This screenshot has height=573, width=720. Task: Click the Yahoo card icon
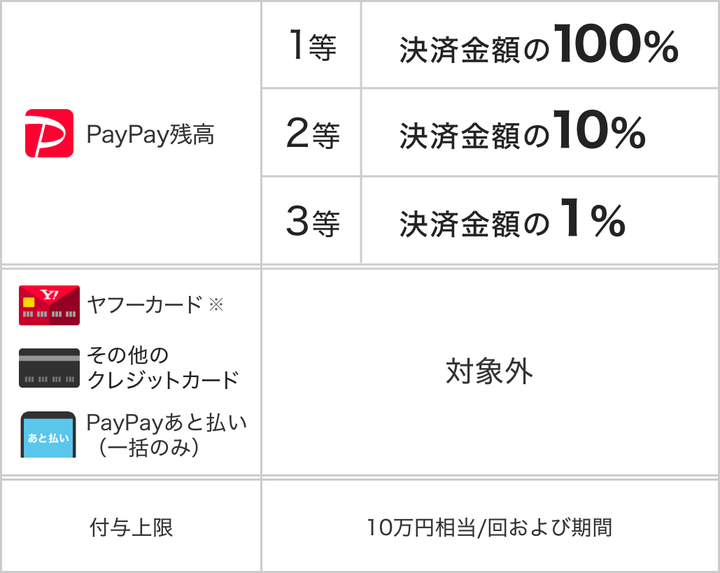pos(49,305)
